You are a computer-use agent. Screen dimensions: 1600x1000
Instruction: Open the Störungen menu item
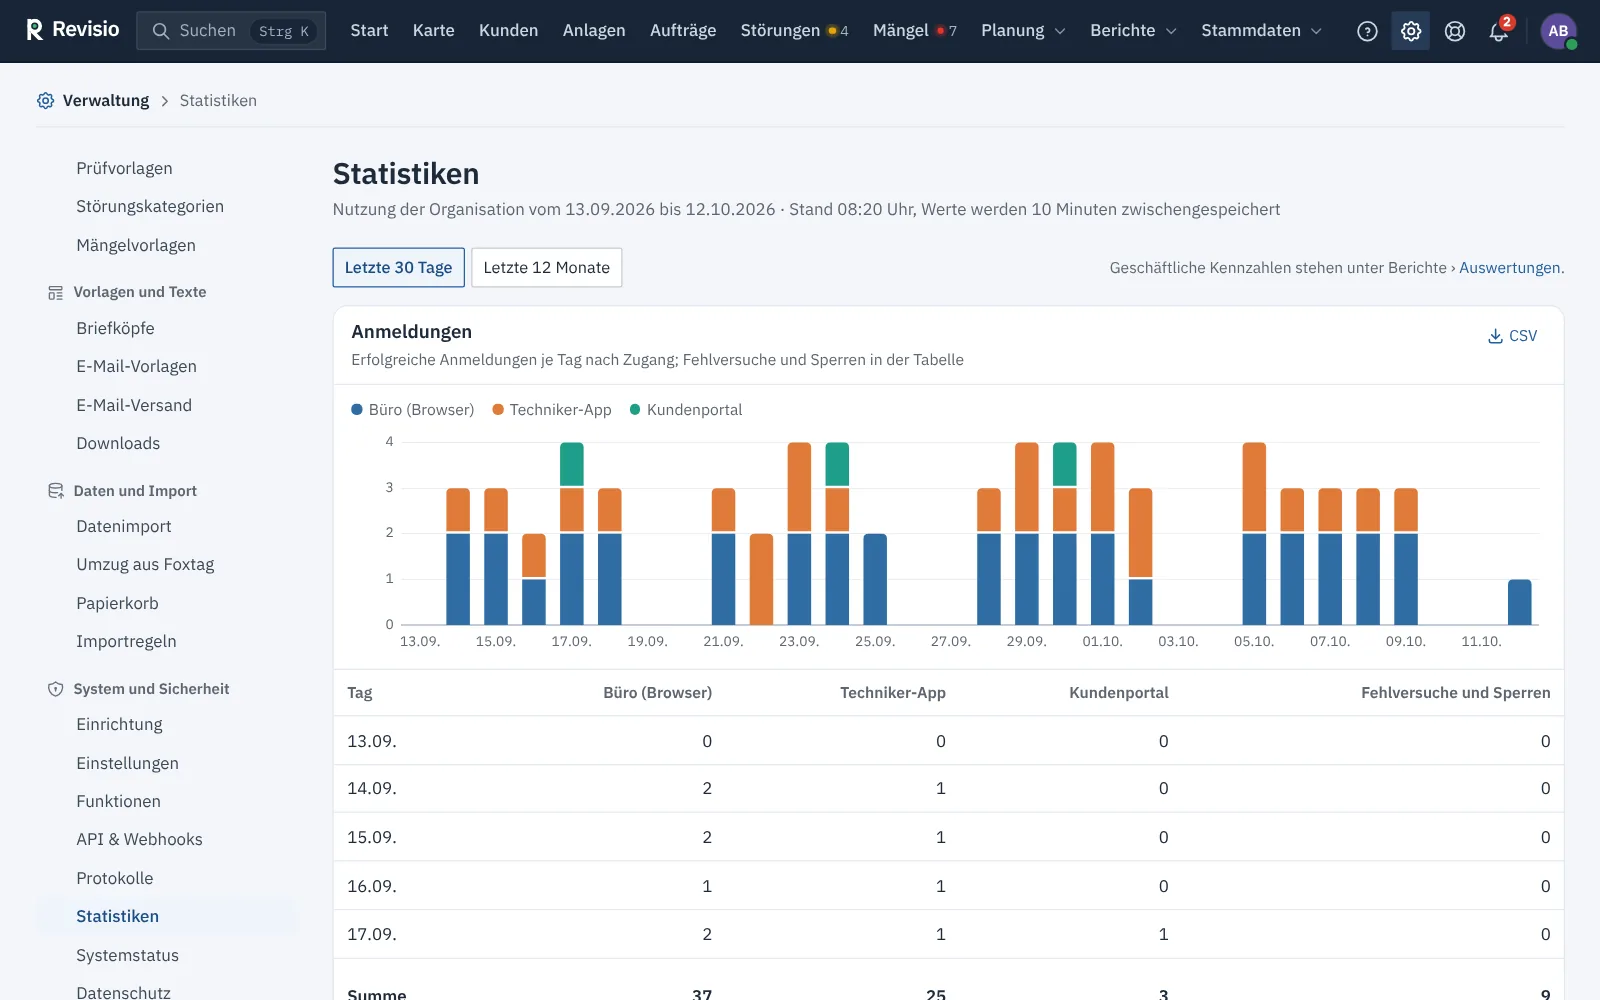[x=794, y=31]
